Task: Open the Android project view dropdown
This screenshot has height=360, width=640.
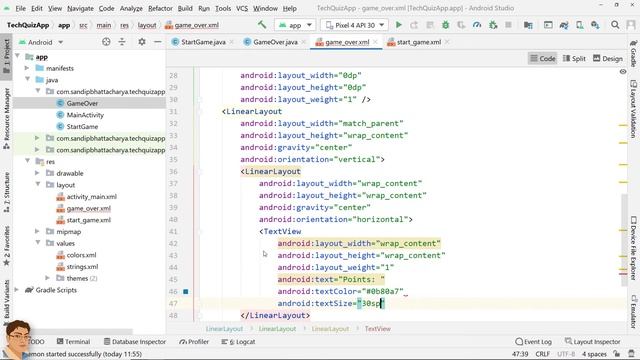Action: pyautogui.click(x=41, y=42)
